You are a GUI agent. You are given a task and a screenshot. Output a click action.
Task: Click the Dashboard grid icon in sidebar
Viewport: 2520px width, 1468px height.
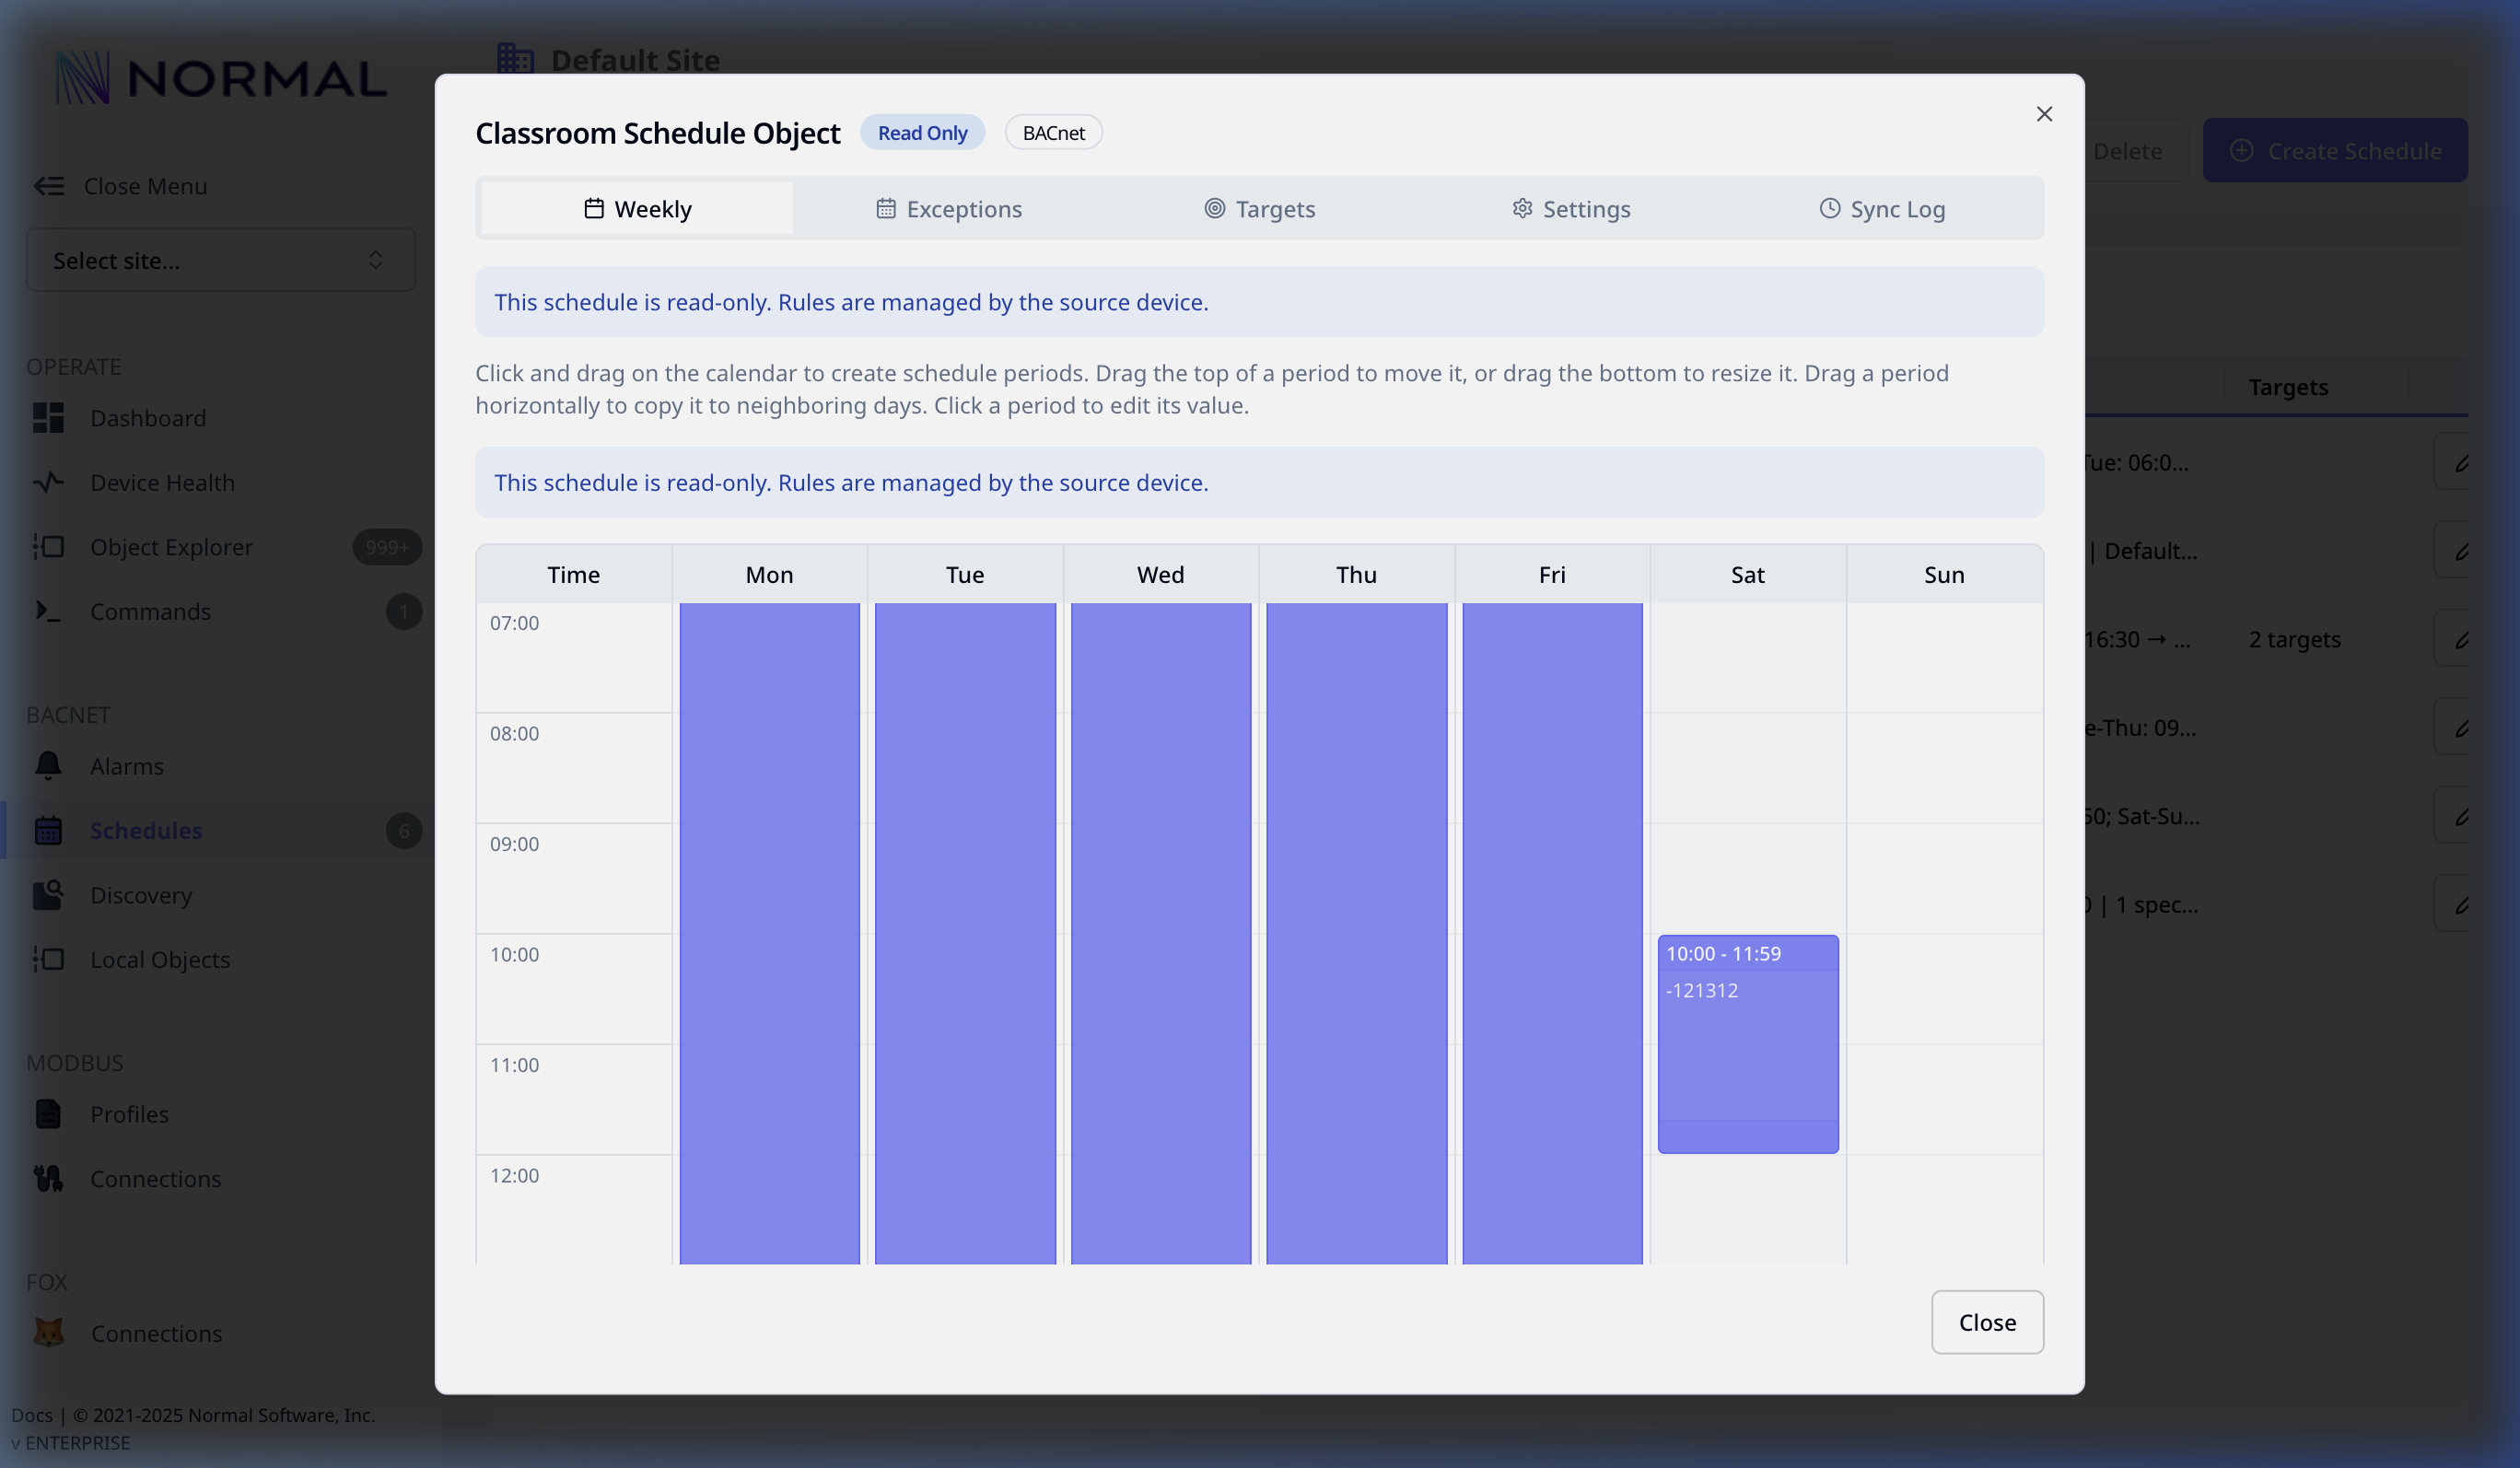coord(48,418)
